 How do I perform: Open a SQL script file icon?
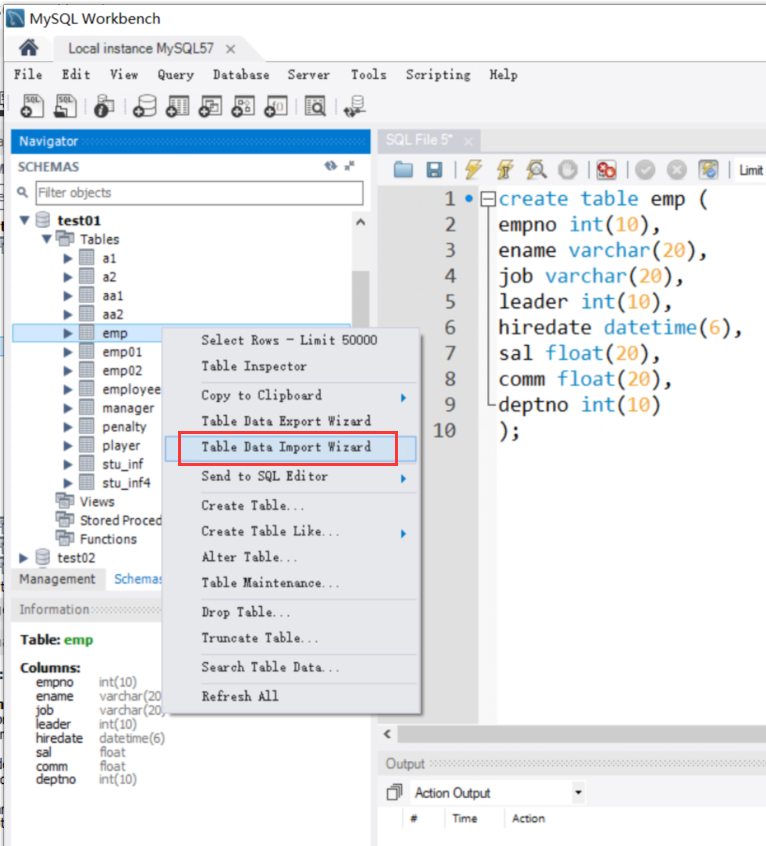click(x=65, y=106)
